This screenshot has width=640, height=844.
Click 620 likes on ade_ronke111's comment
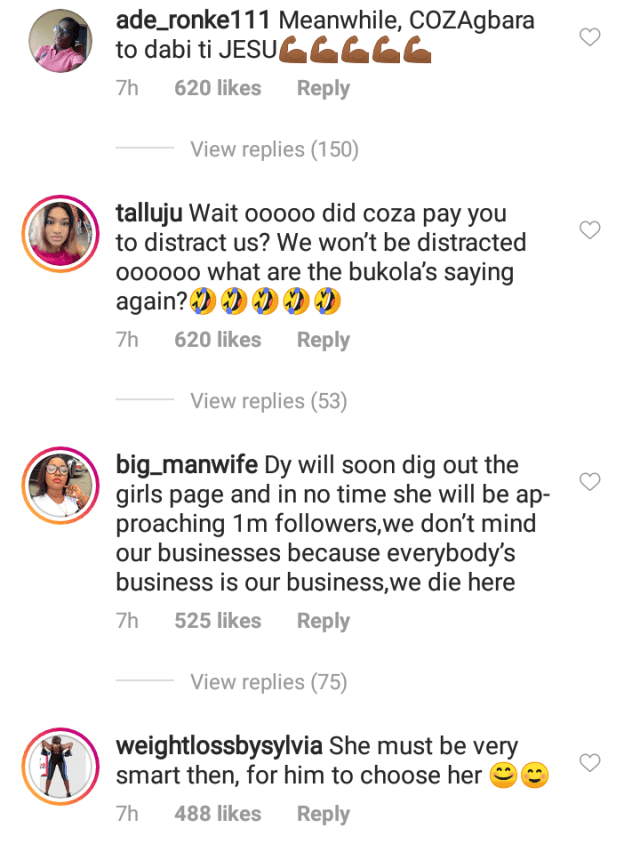217,87
